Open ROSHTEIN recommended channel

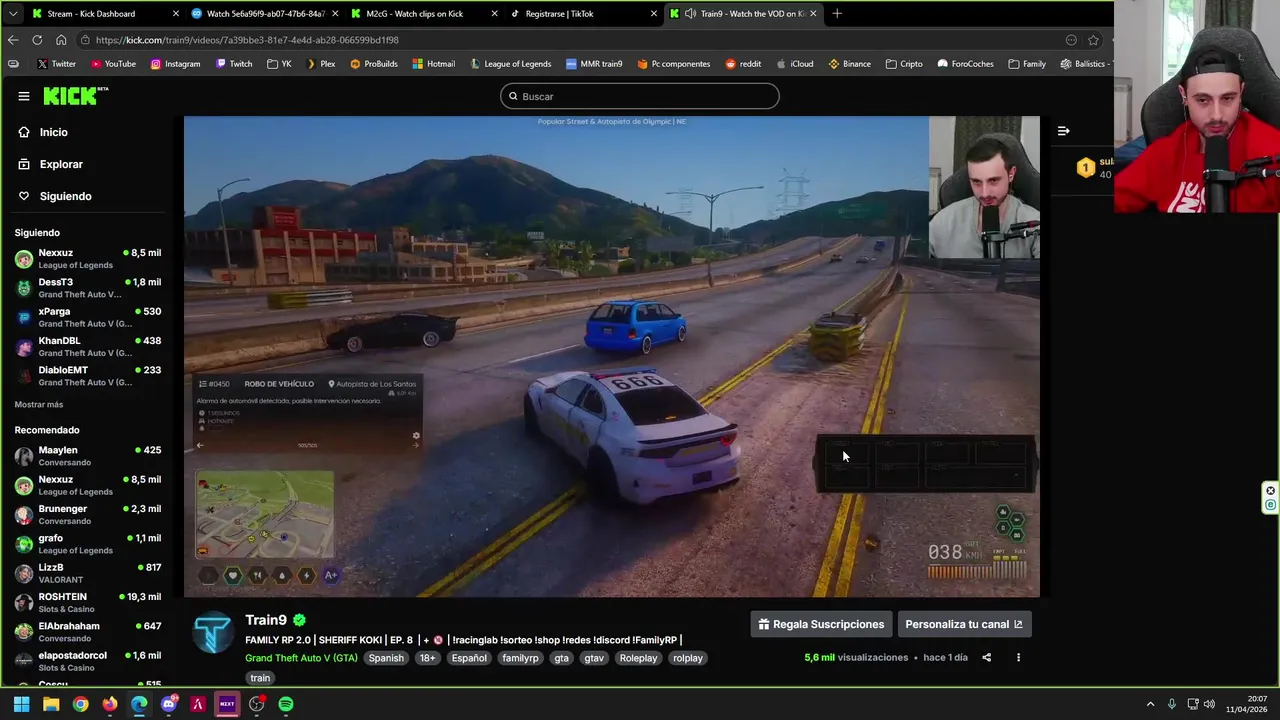[x=87, y=602]
